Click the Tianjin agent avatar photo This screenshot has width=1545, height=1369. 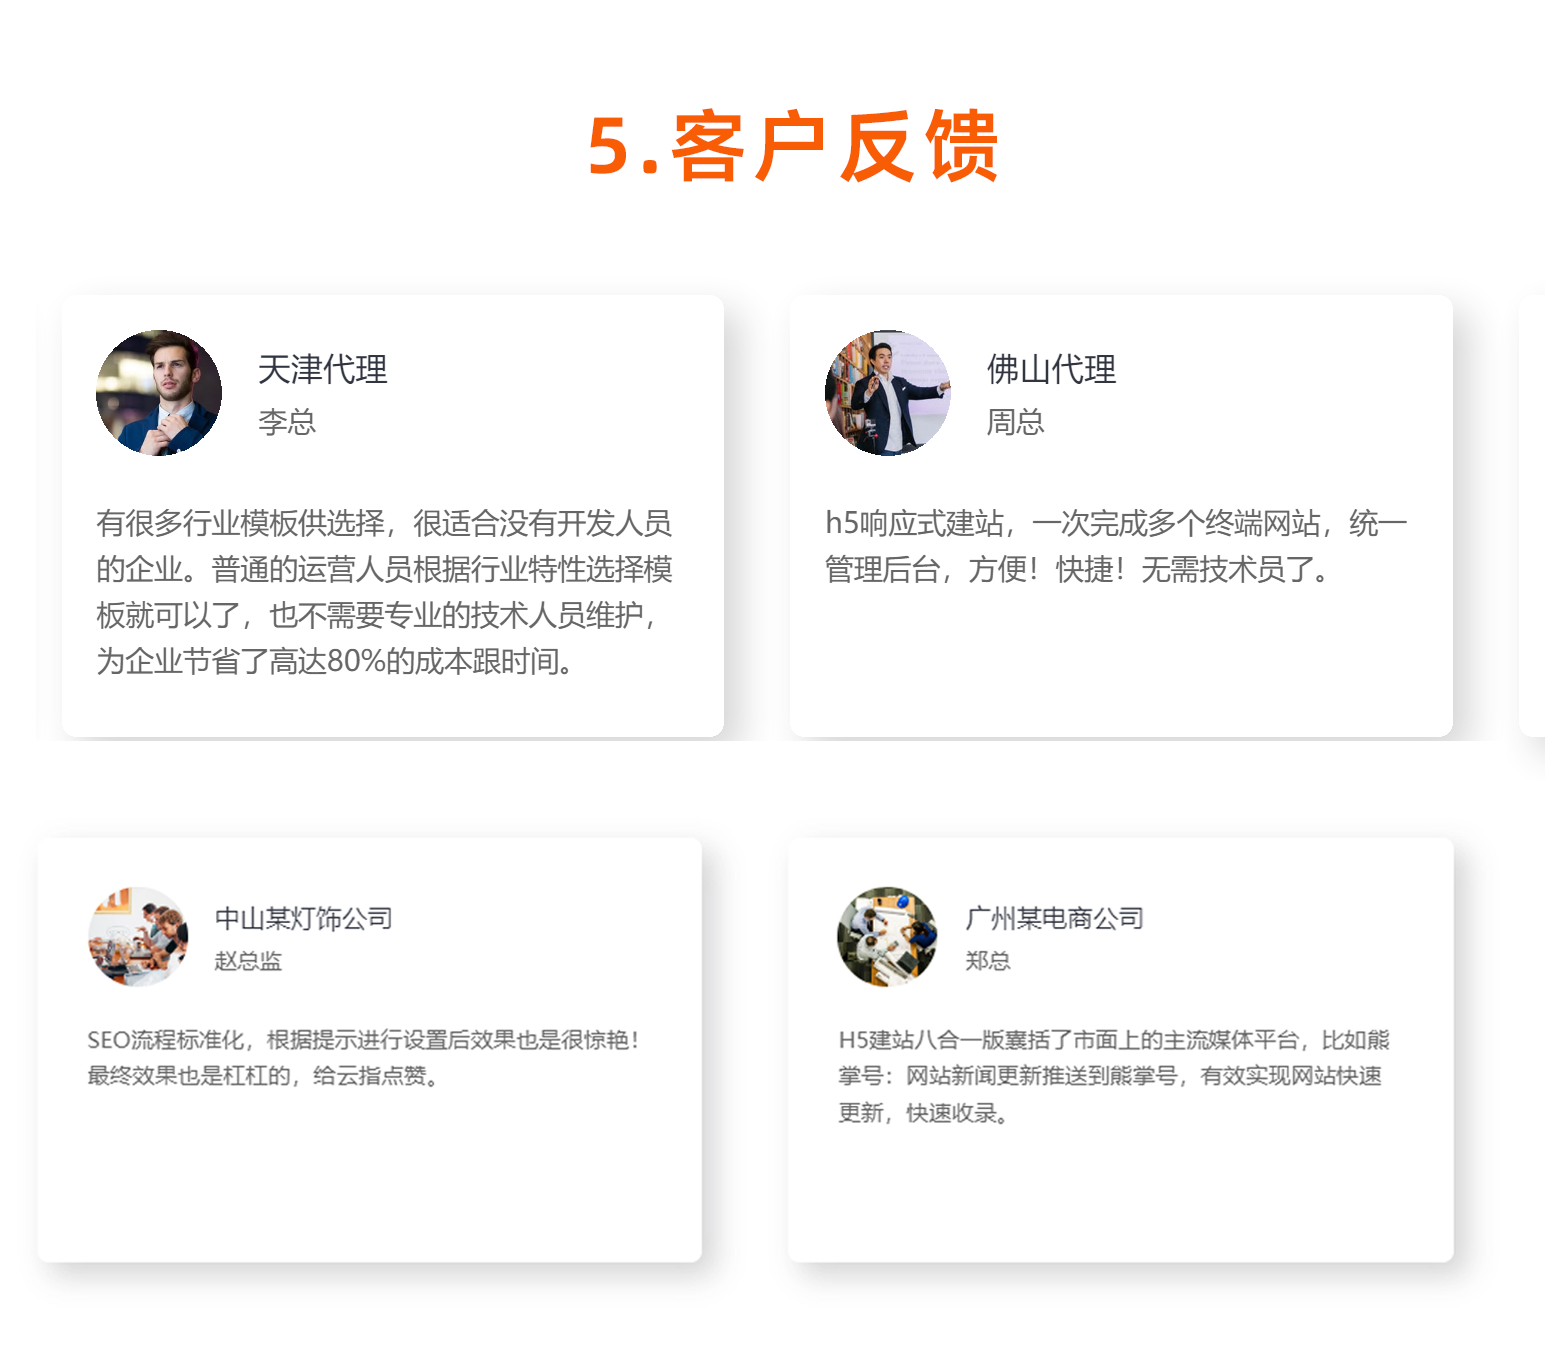(x=159, y=393)
